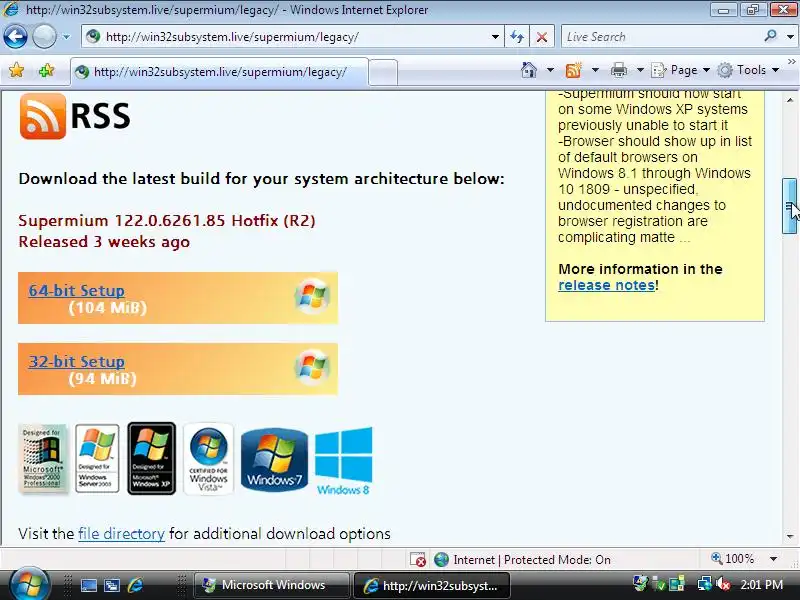Screen dimensions: 800x600
Task: Open the release notes link
Action: tap(607, 285)
